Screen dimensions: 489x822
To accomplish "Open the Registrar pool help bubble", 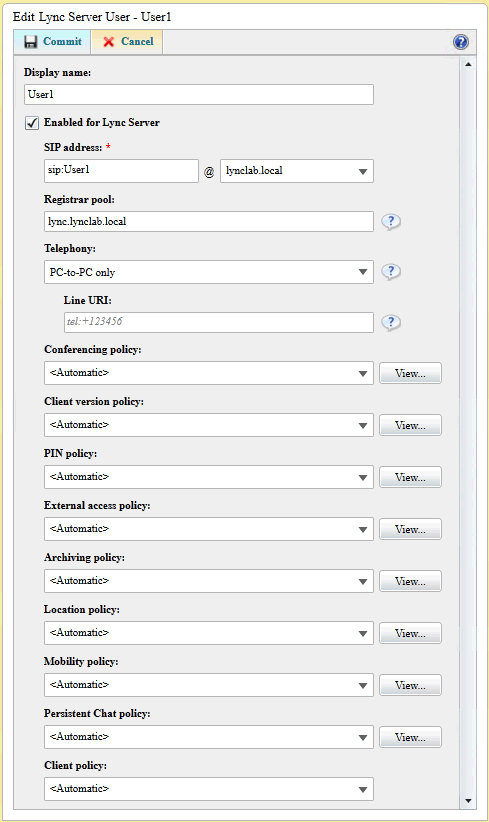I will tap(390, 222).
